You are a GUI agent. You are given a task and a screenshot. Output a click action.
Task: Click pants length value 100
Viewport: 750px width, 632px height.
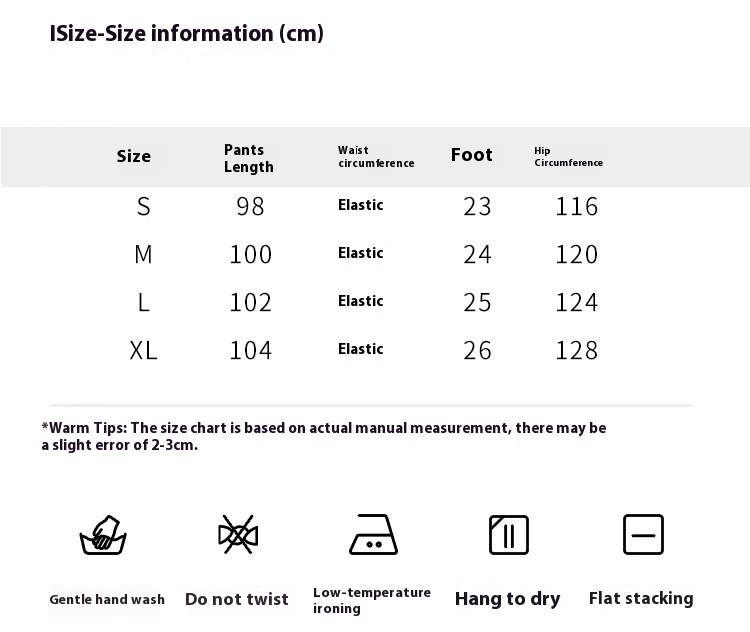(x=251, y=255)
